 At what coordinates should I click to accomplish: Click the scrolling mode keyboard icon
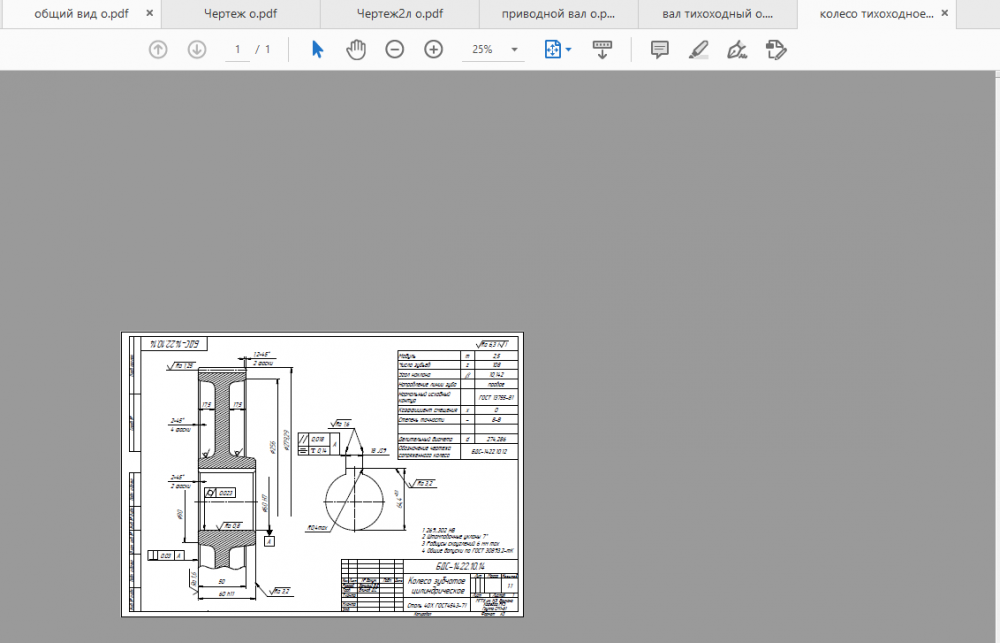(x=602, y=50)
